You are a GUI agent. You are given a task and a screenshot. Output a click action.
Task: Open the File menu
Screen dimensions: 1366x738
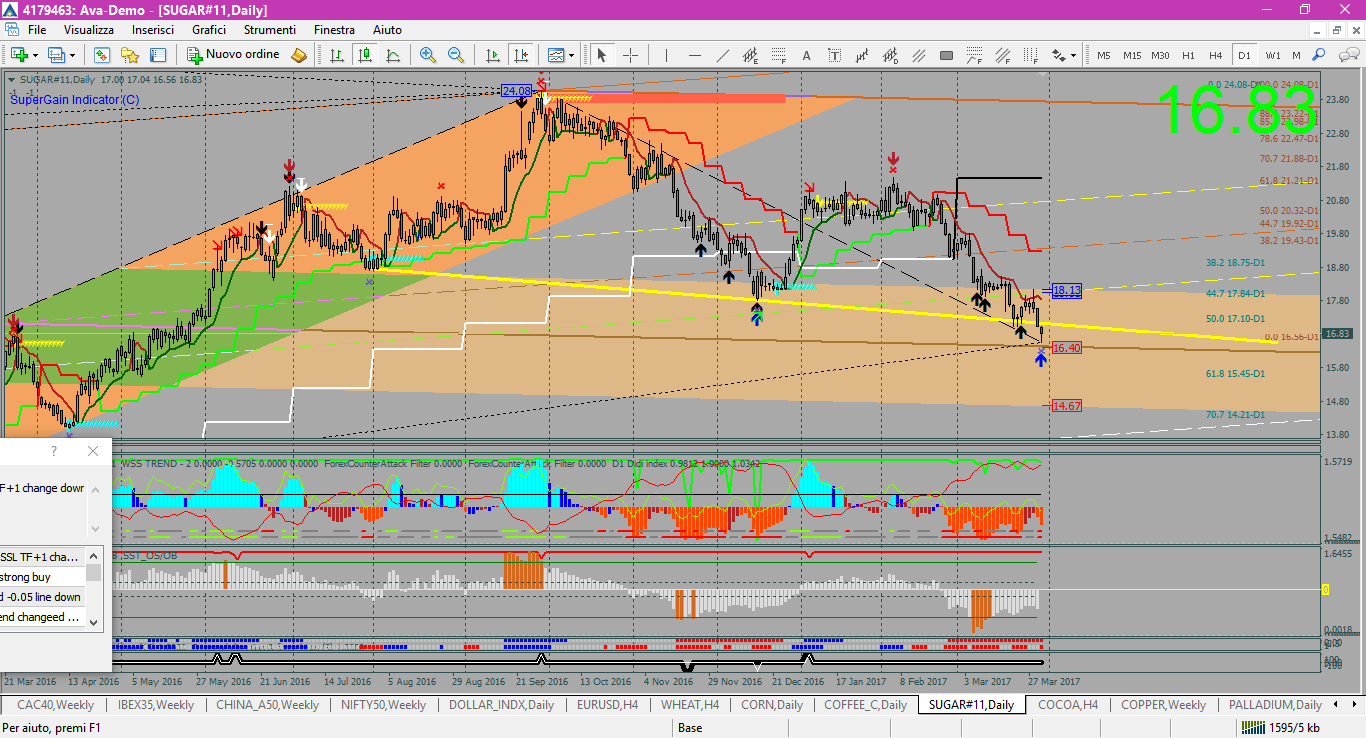[37, 30]
